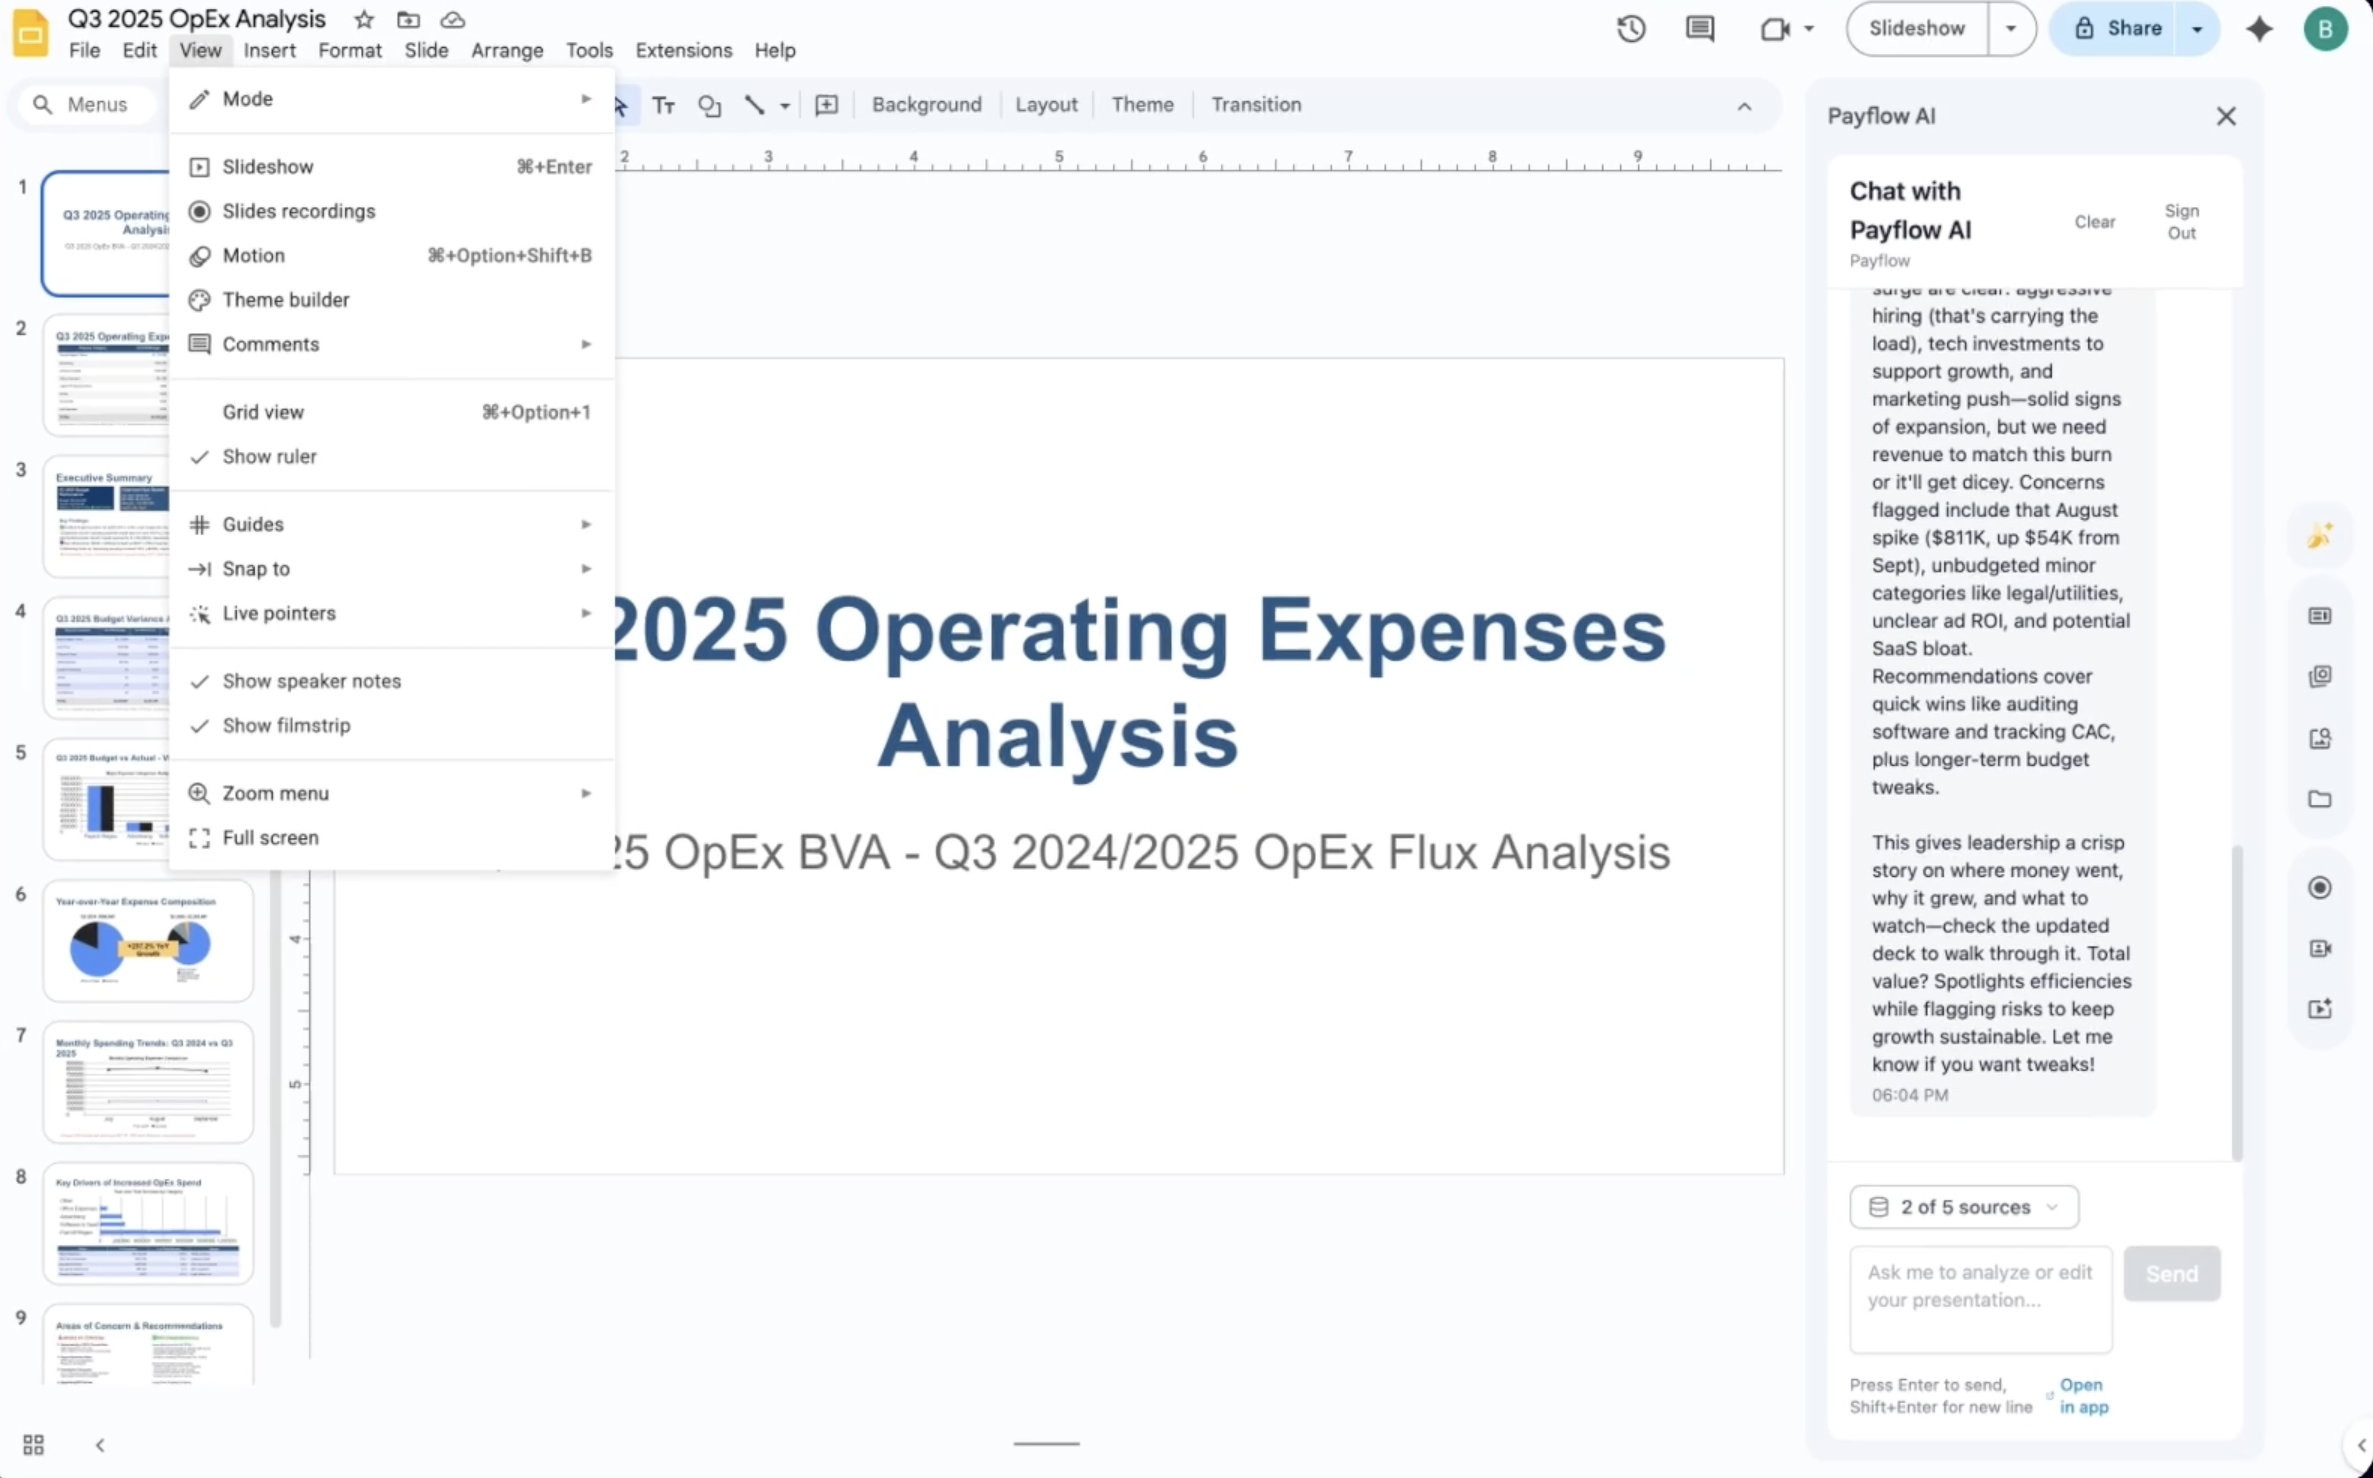Disable Show filmstrip option
The height and width of the screenshot is (1478, 2373).
click(x=287, y=726)
